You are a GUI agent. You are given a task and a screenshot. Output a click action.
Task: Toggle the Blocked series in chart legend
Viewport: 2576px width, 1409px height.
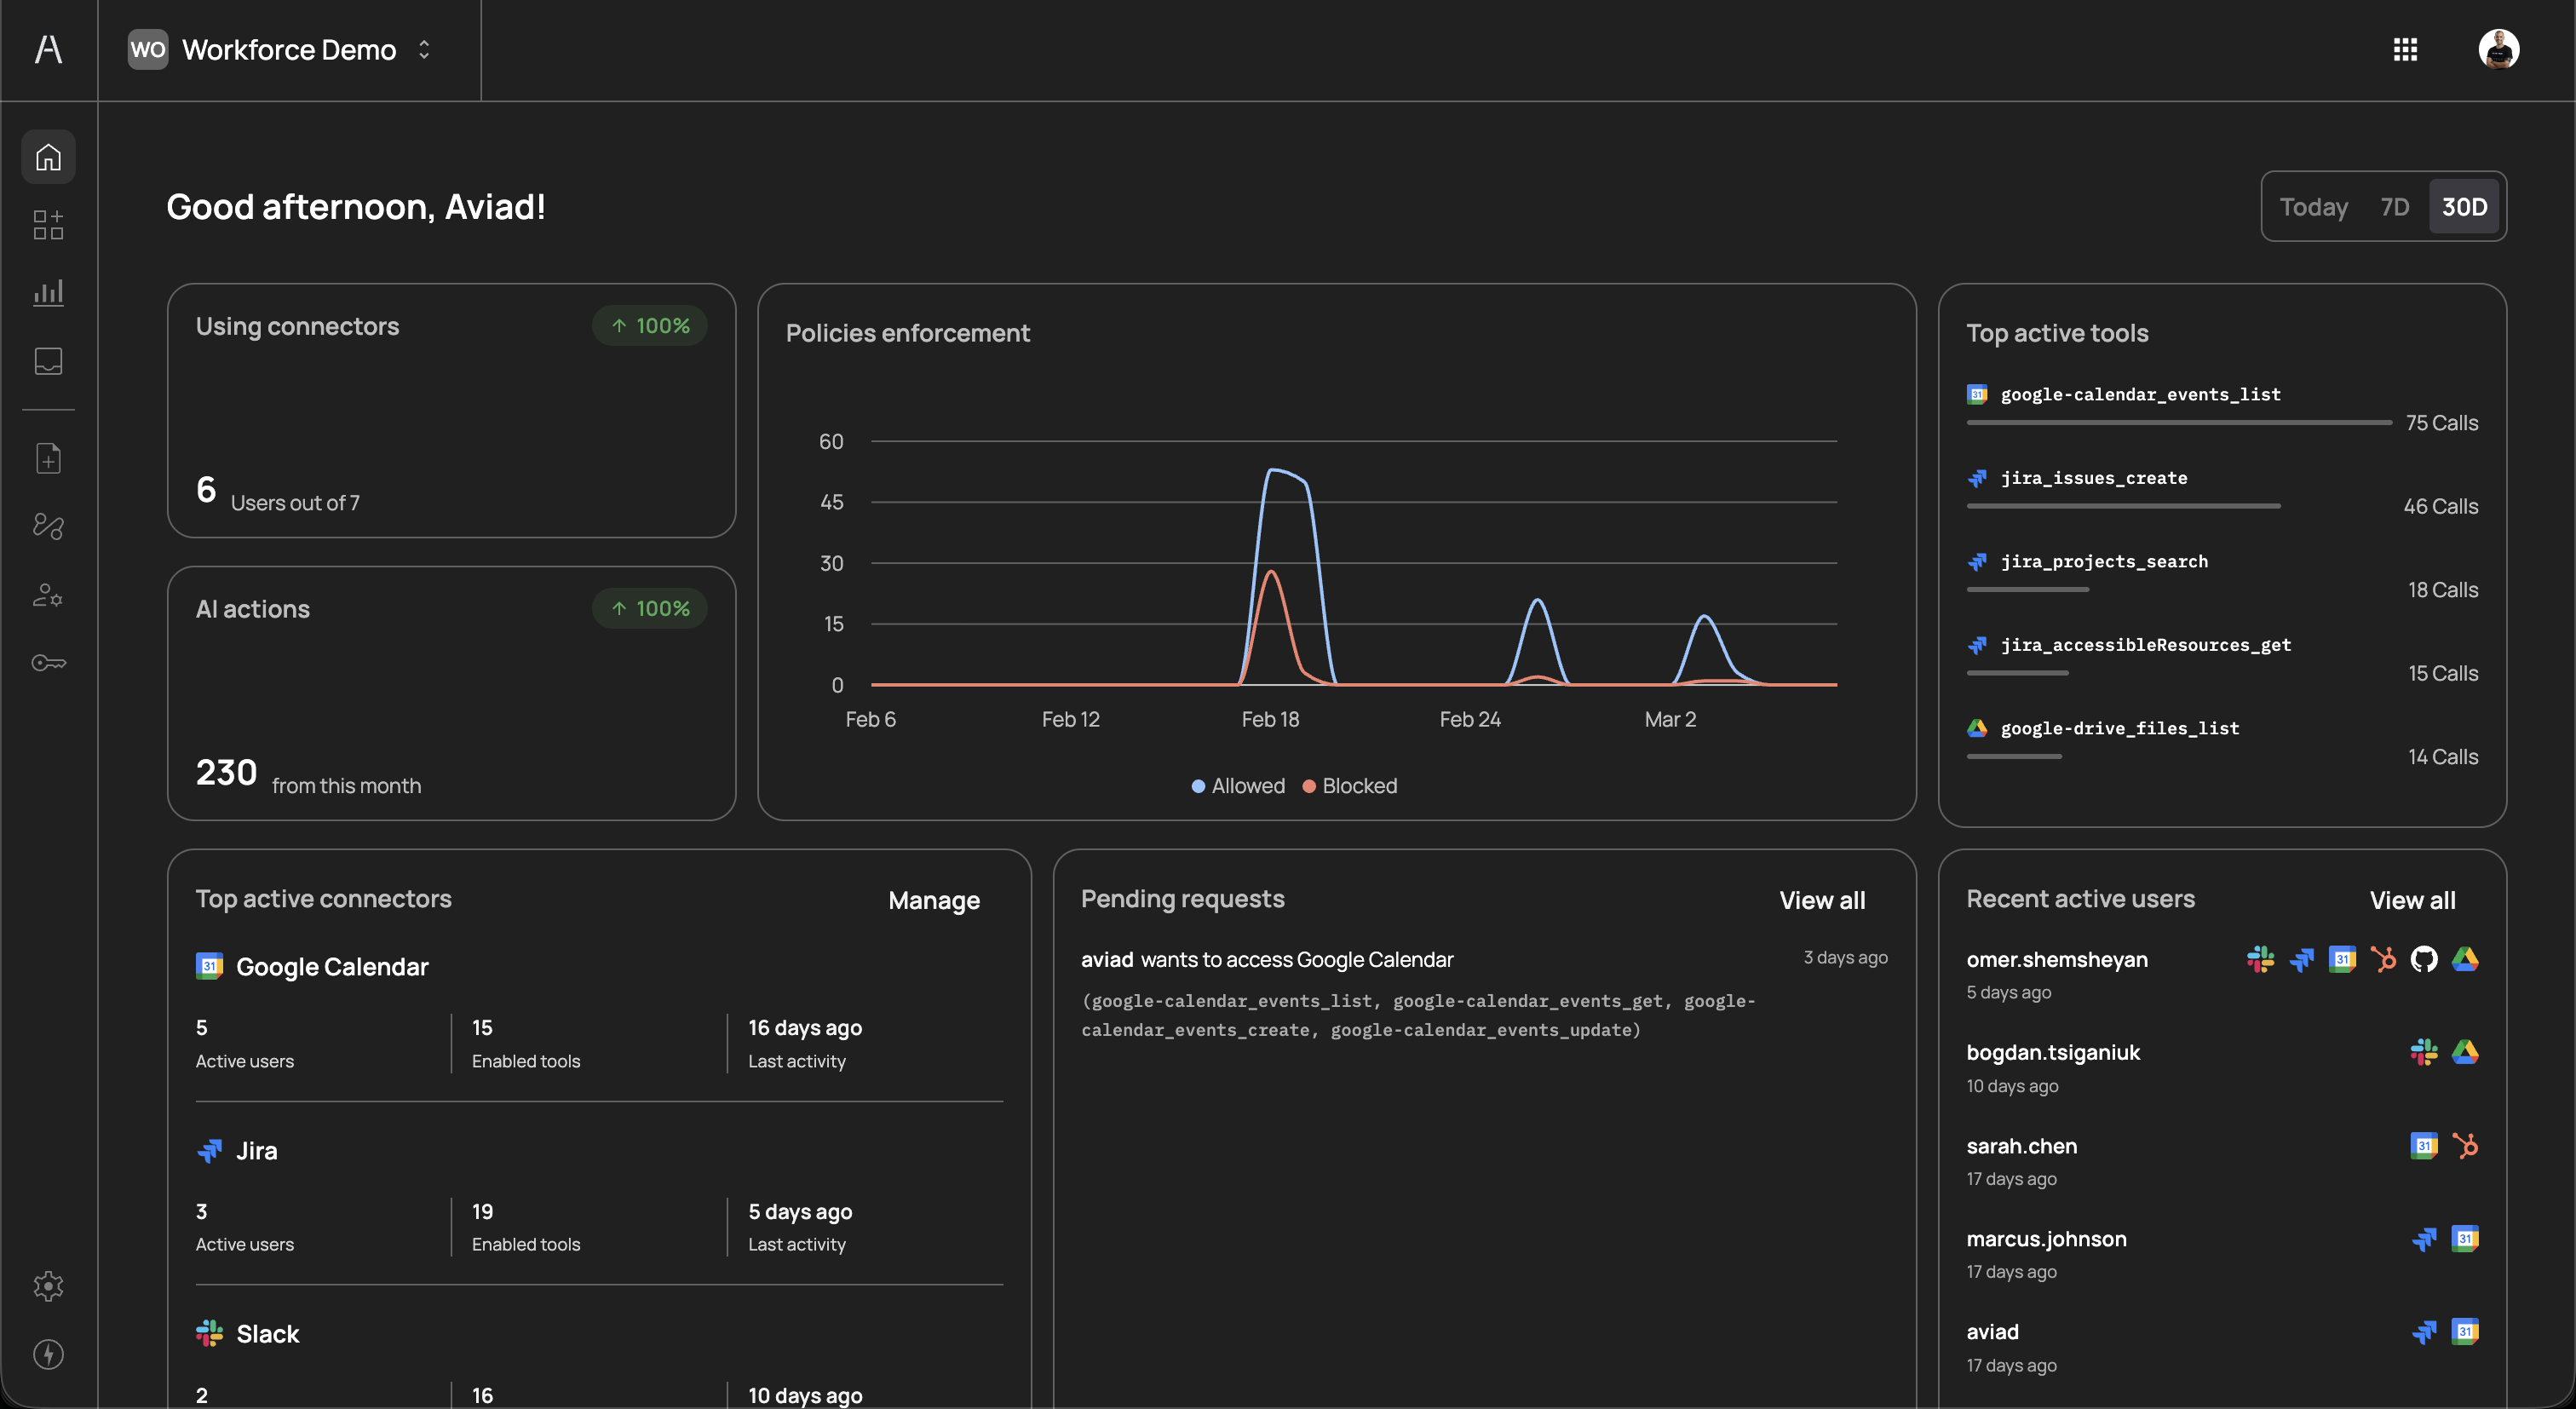coord(1350,786)
